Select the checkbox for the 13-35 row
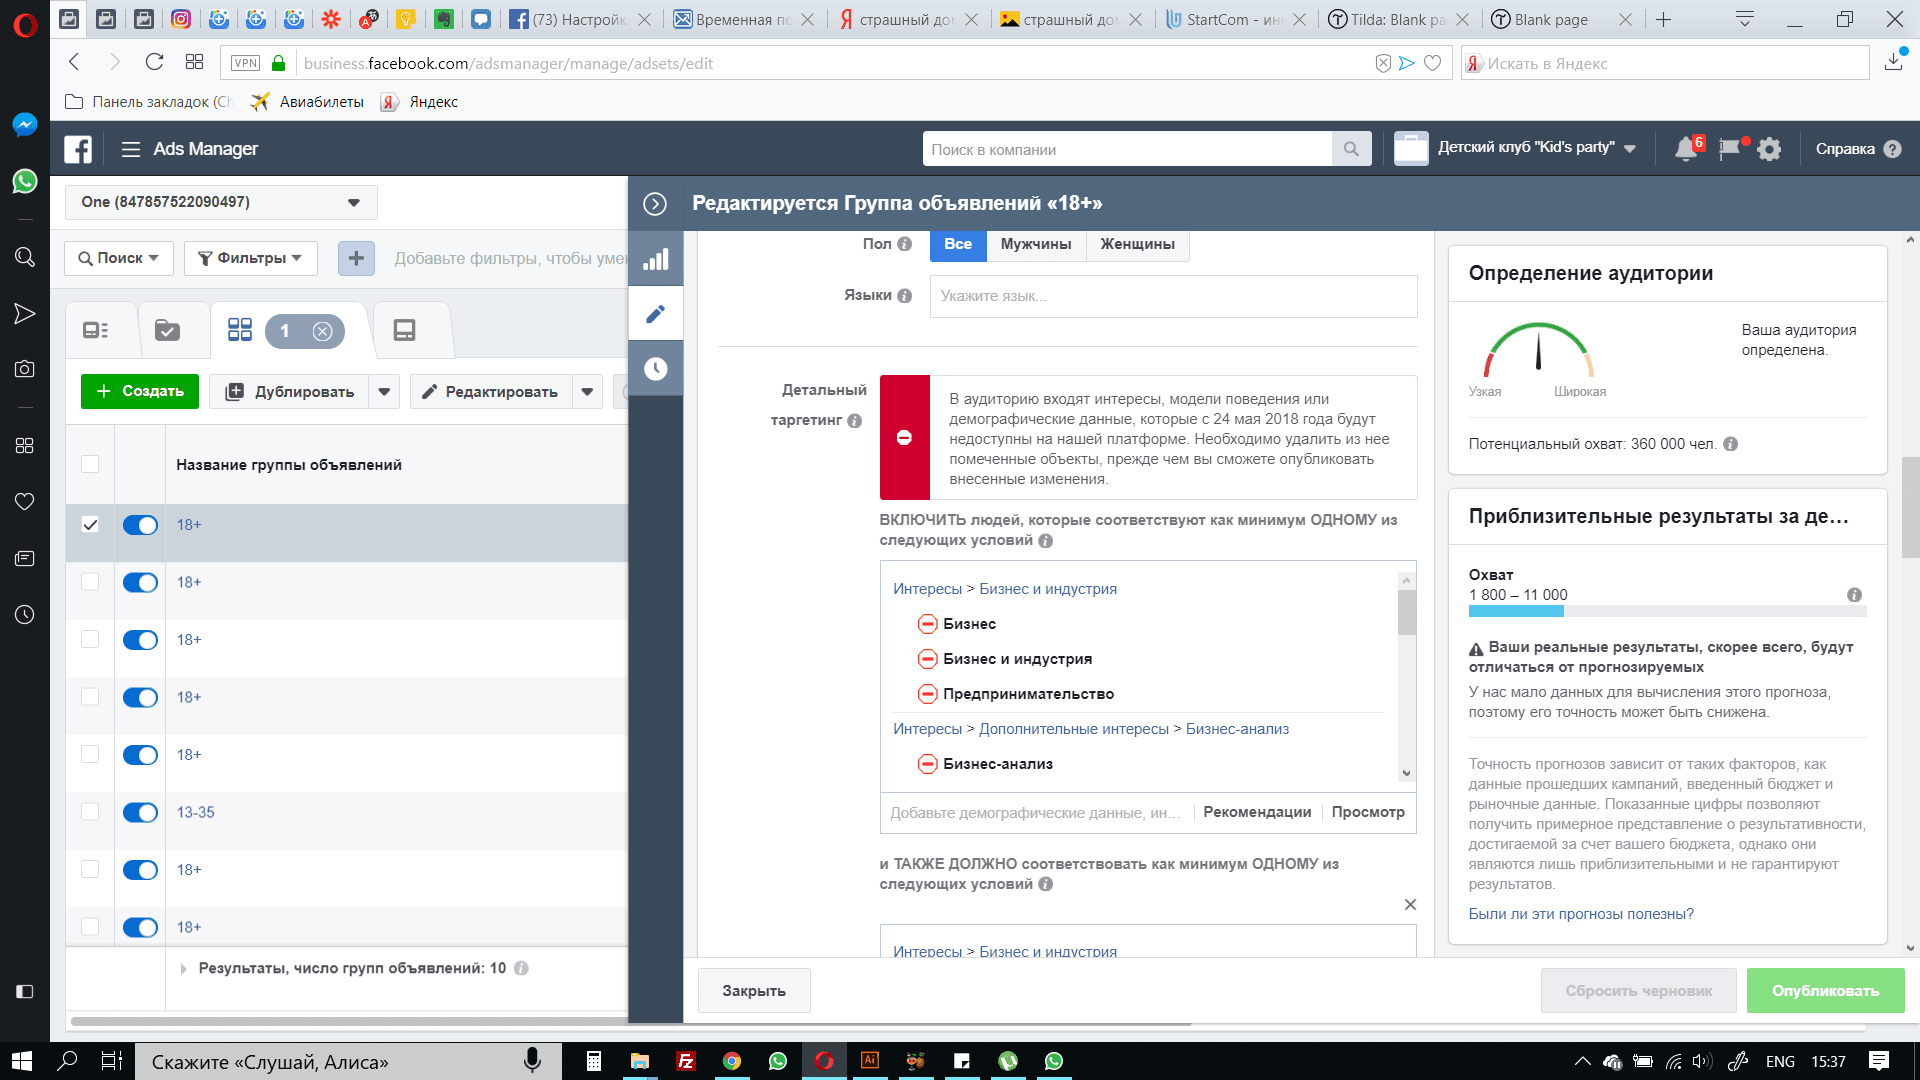Screen dimensions: 1920x1080 90,812
